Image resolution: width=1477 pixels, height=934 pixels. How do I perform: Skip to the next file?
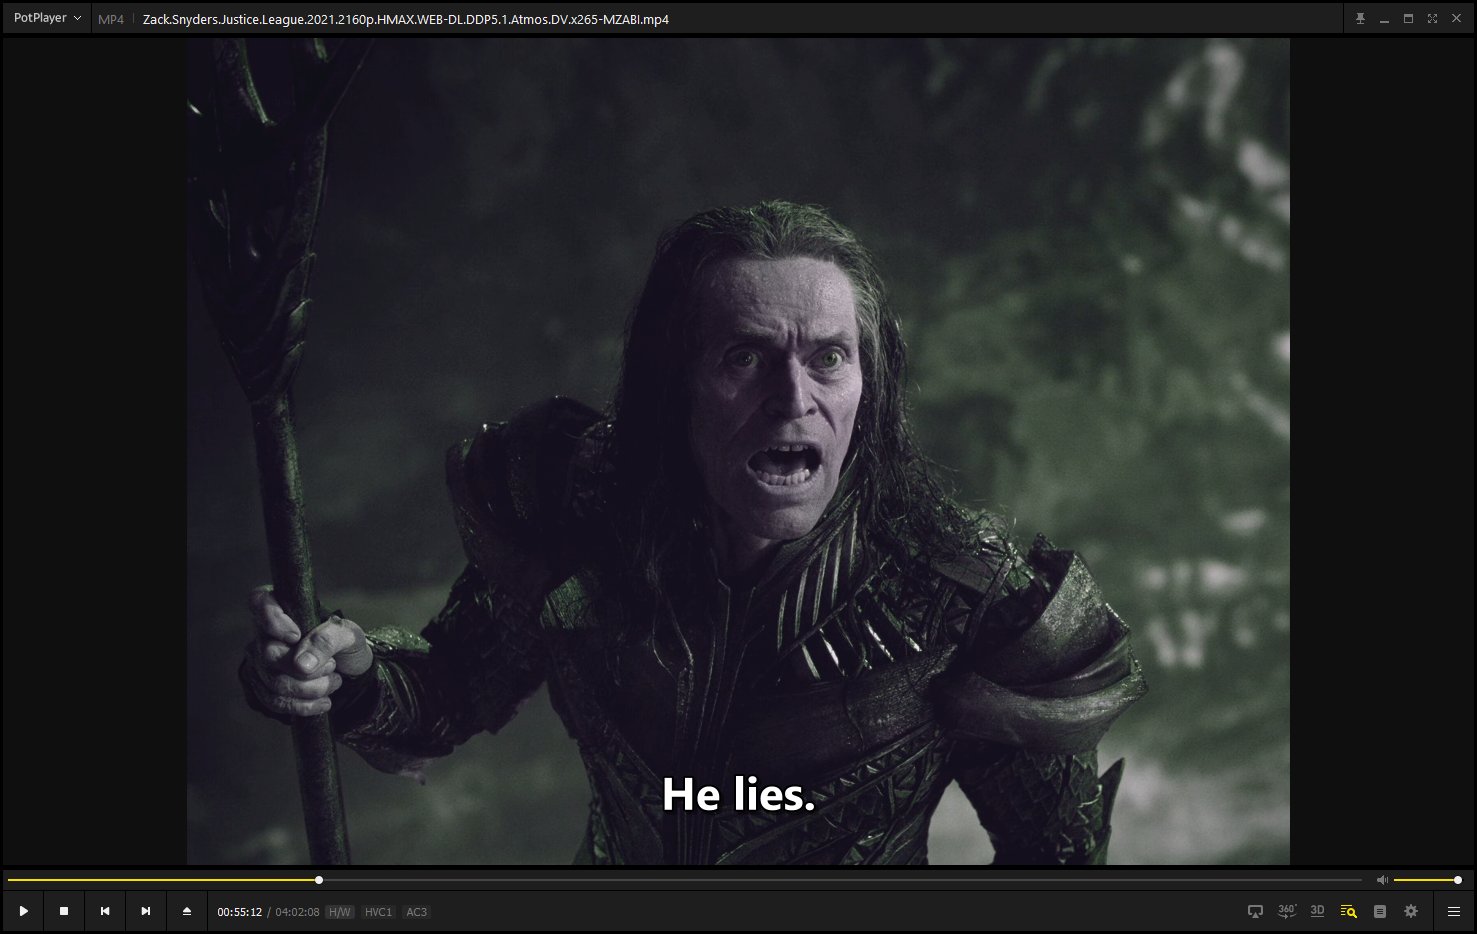pos(146,911)
